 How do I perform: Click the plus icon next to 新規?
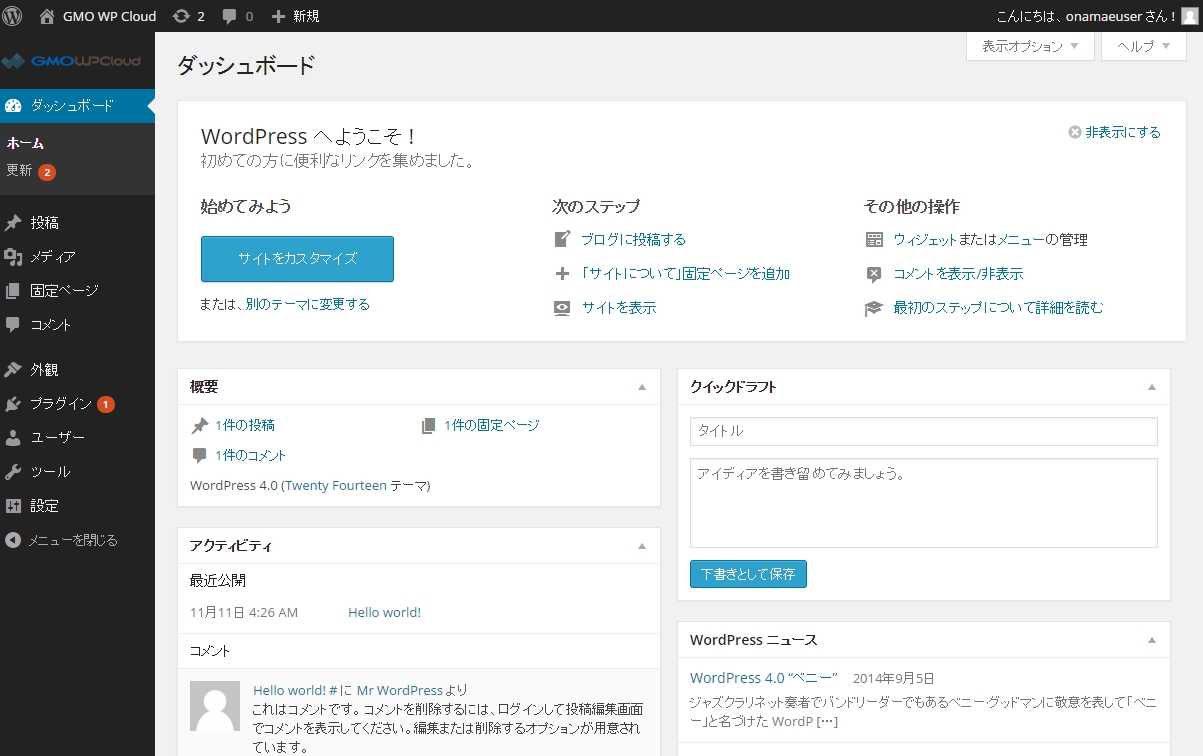pyautogui.click(x=279, y=16)
